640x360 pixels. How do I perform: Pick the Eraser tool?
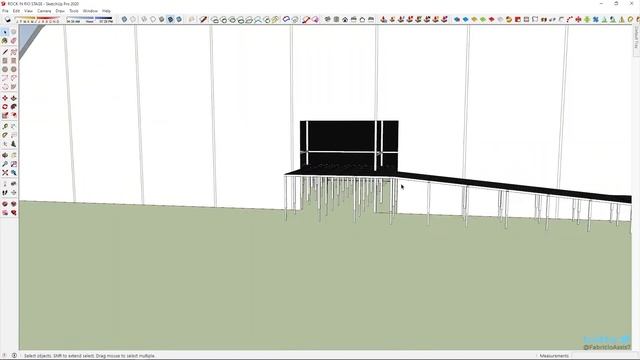point(13,41)
